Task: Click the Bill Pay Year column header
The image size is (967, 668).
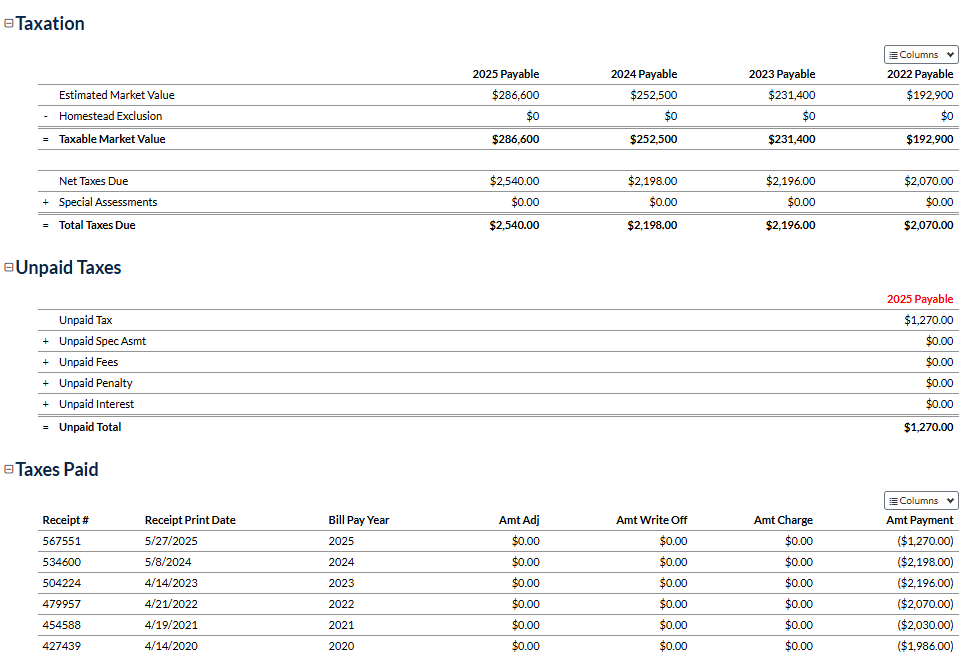Action: click(x=358, y=520)
